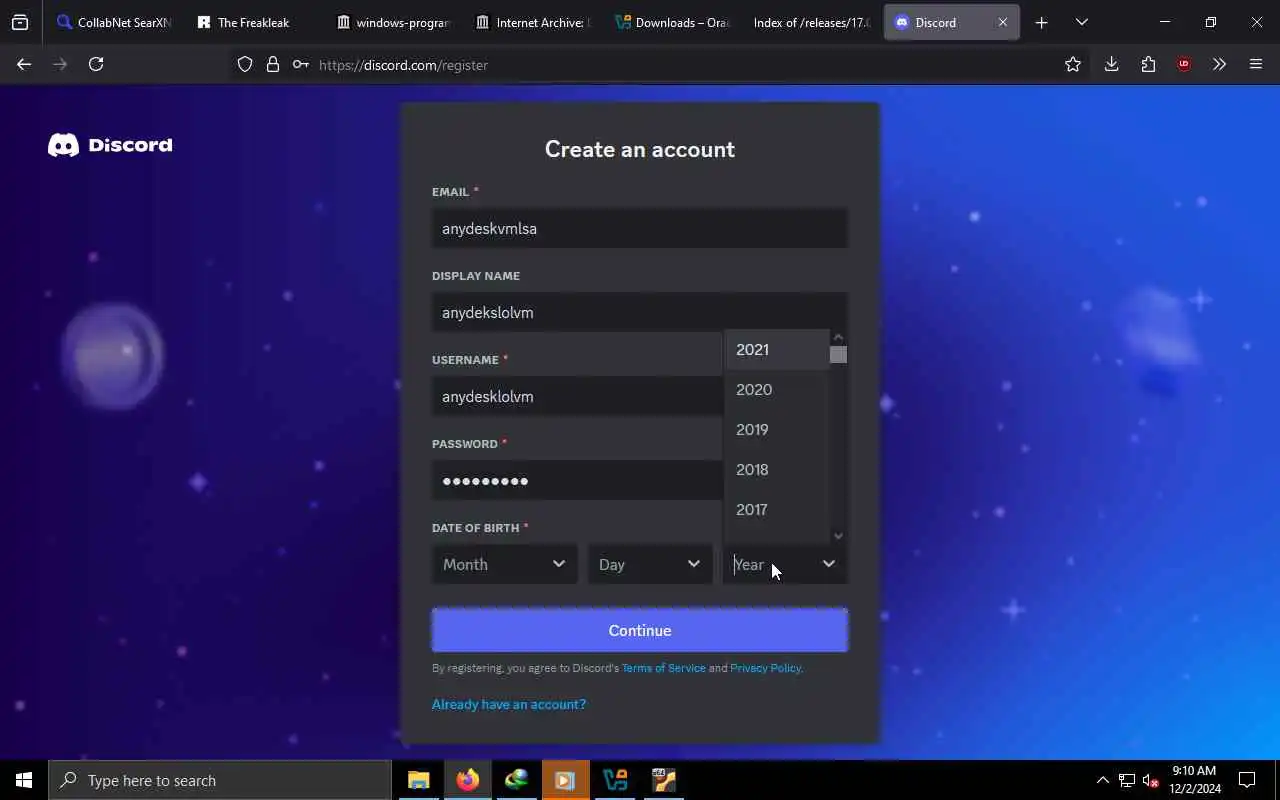Bookmark this page with the star icon
Screen dimensions: 1280x800
[x=1073, y=64]
